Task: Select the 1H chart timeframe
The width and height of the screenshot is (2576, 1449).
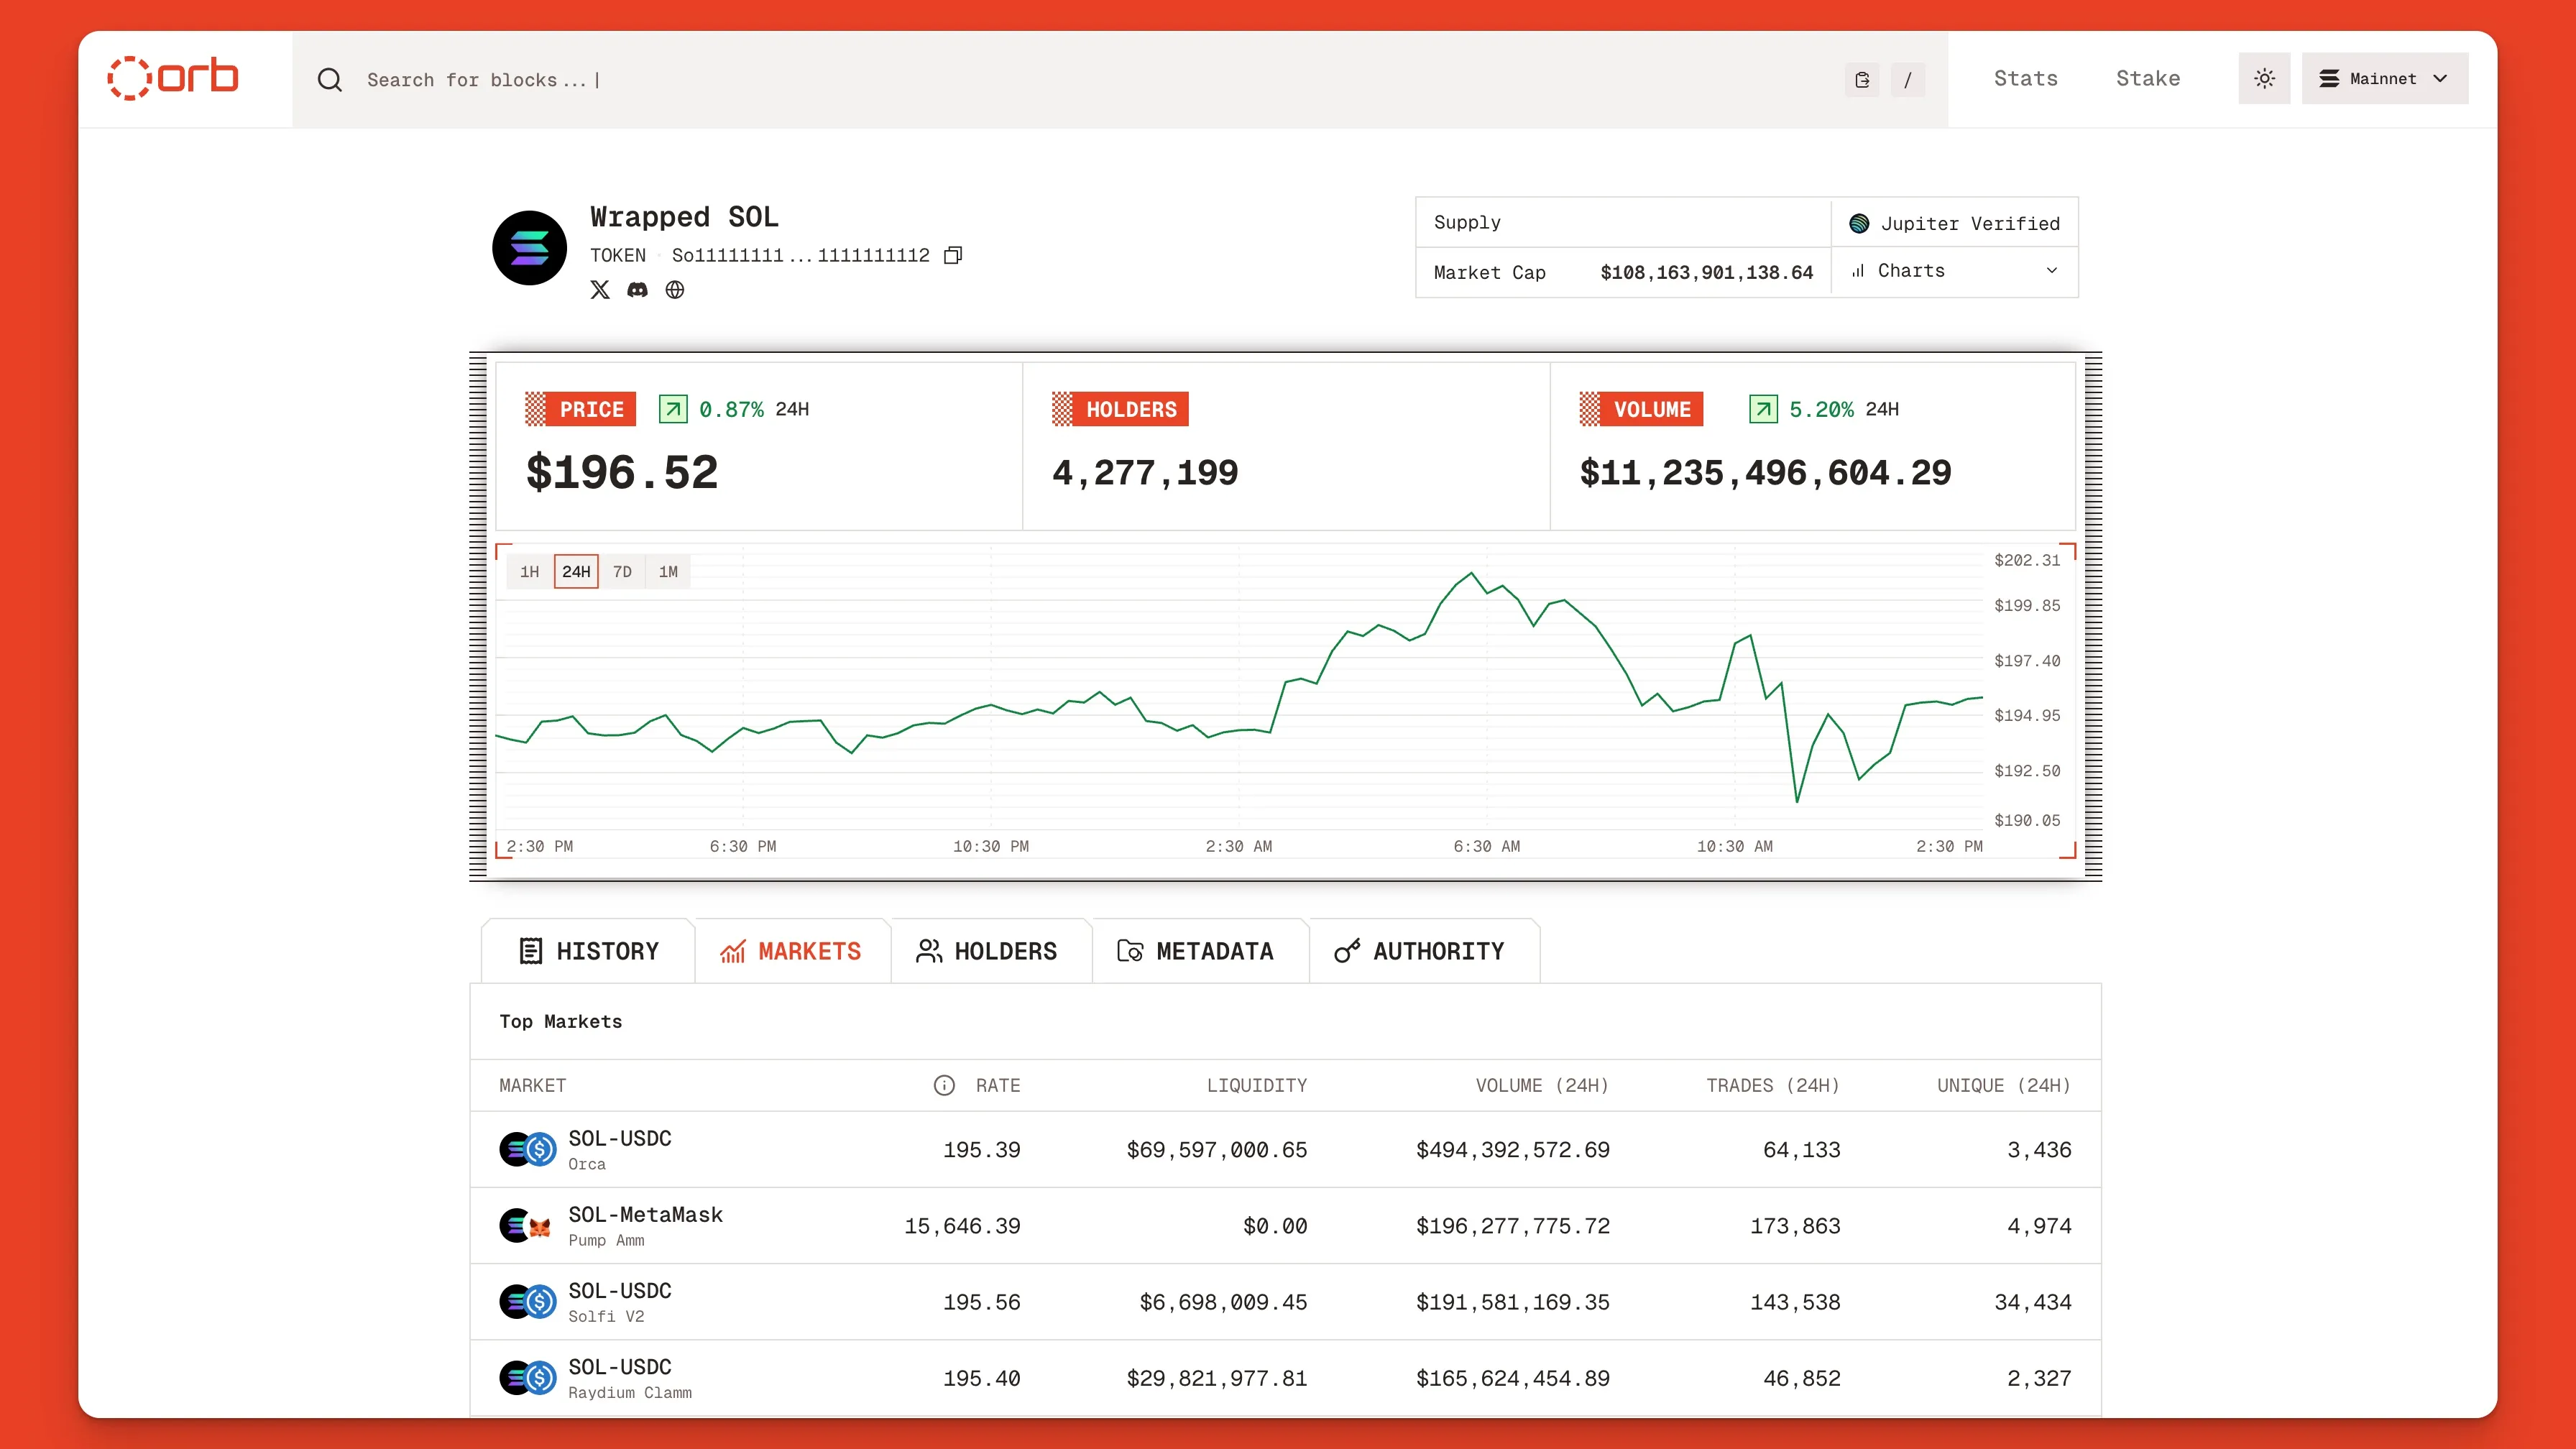Action: [529, 572]
